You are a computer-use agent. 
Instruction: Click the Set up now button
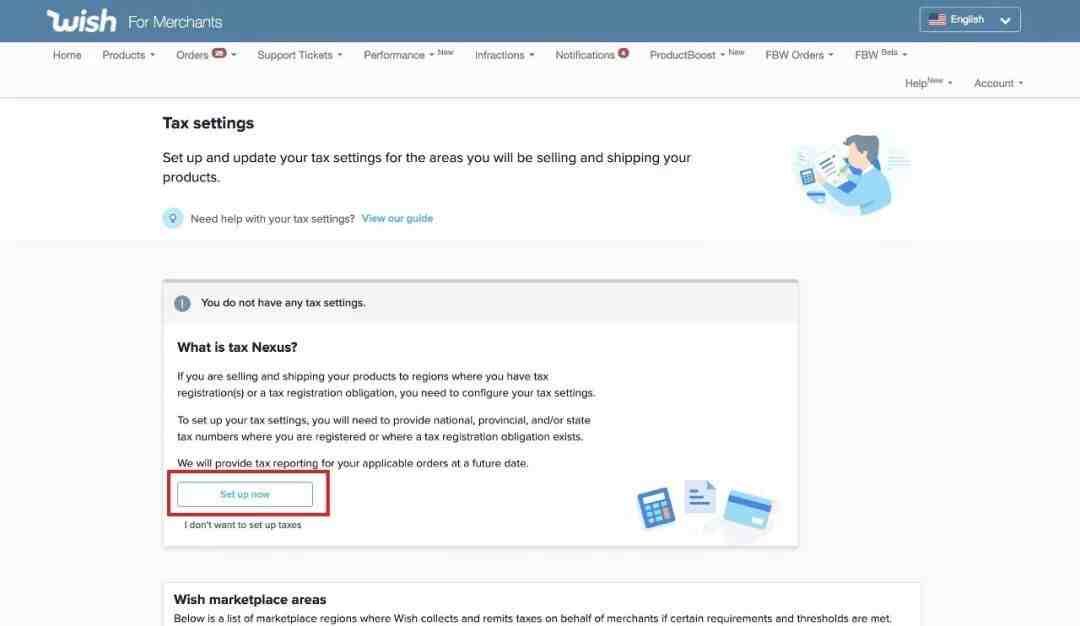[245, 494]
